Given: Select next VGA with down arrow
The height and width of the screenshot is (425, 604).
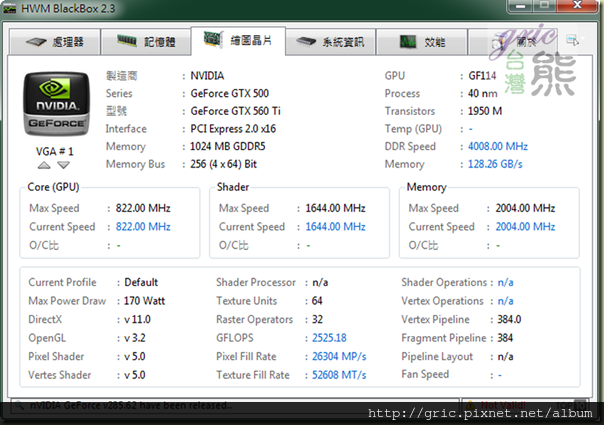Looking at the screenshot, I should click(x=64, y=165).
